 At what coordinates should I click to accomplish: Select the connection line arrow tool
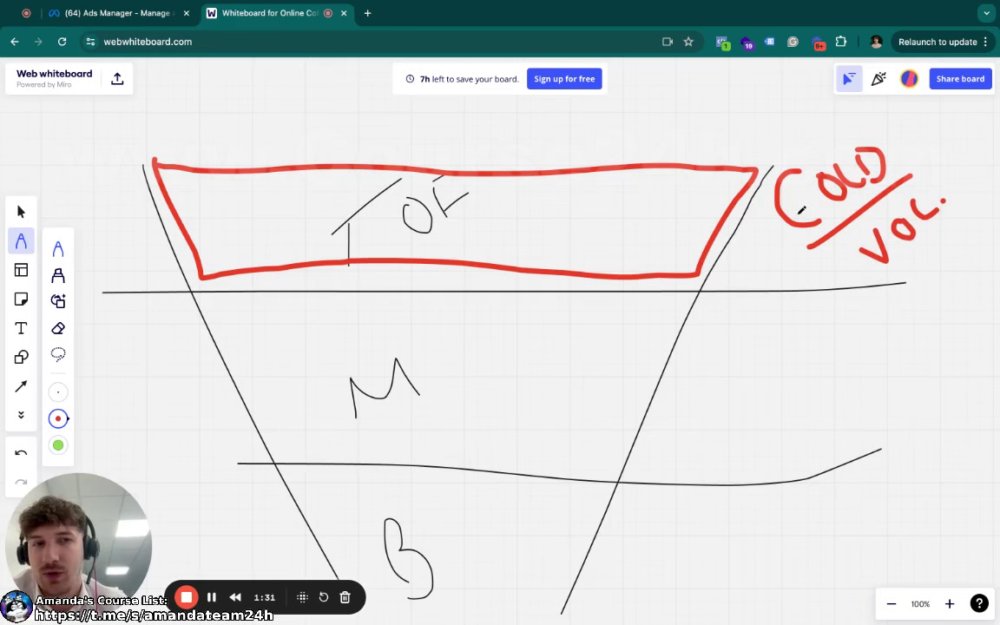point(21,386)
